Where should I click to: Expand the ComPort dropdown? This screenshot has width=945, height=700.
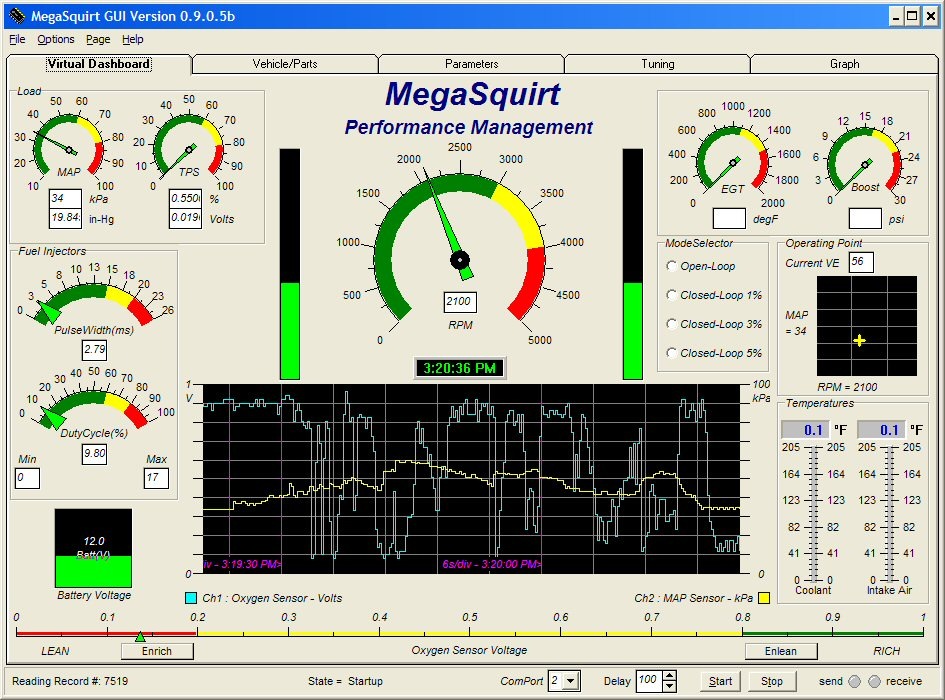point(571,681)
